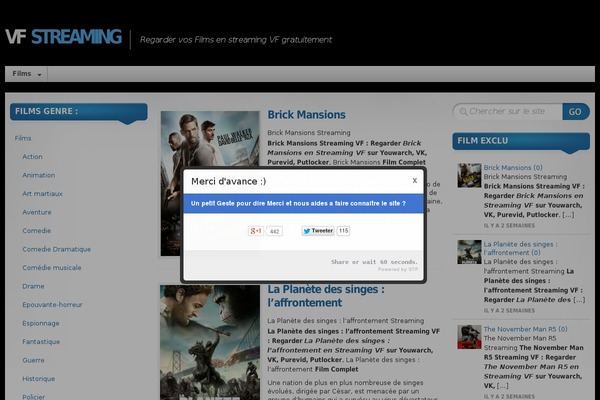
Task: Click the GO search button
Action: (x=575, y=112)
